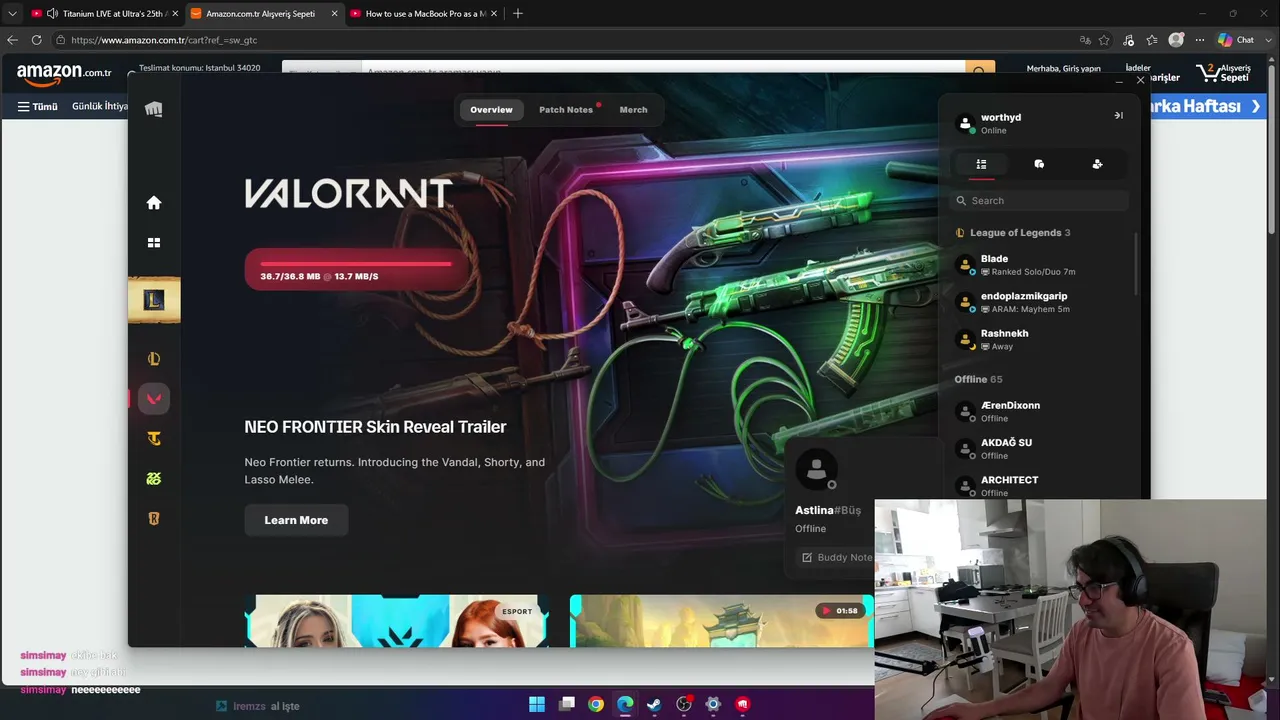This screenshot has width=1280, height=720.
Task: Collapse the social panel with the arrow icon
Action: [1118, 116]
